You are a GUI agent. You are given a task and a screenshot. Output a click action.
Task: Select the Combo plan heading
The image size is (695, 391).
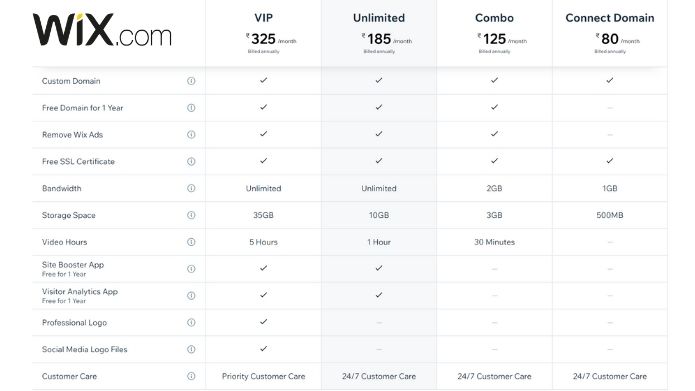pos(494,18)
